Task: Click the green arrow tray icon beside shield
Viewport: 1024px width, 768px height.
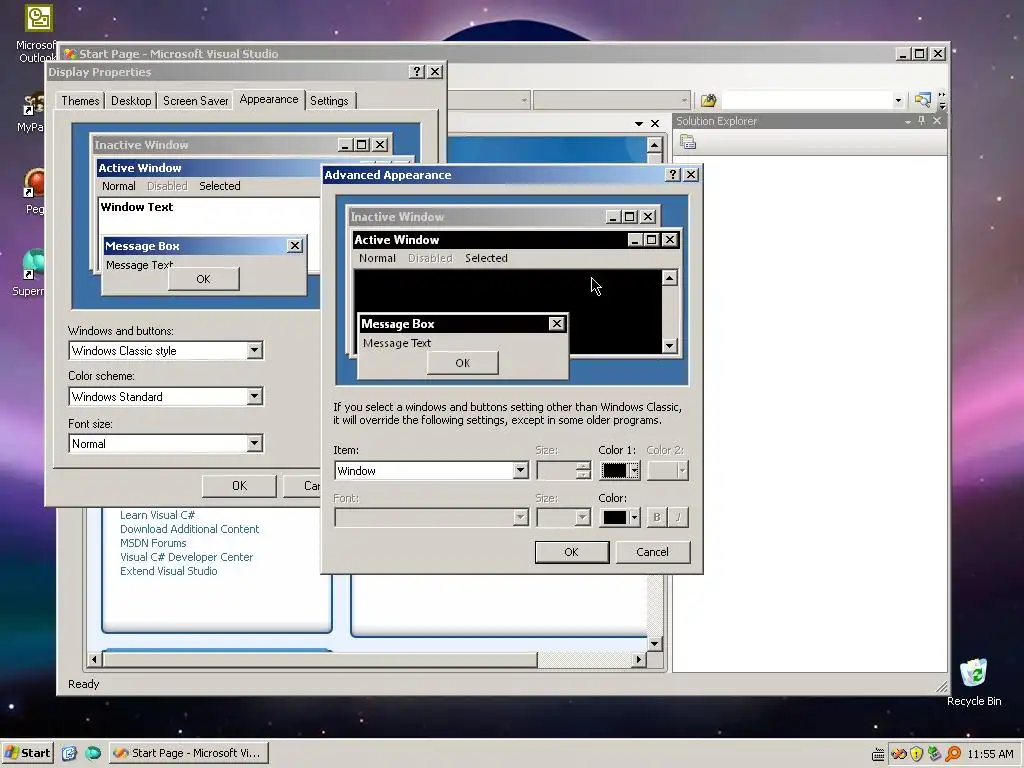Action: [x=935, y=754]
